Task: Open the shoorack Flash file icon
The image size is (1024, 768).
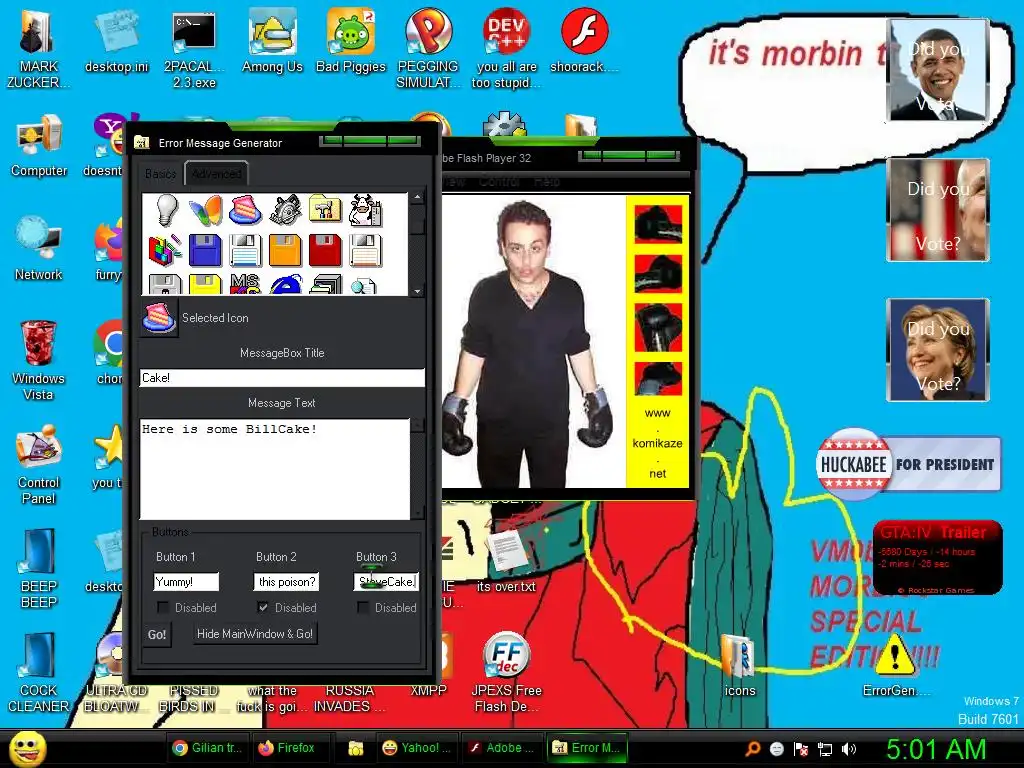Action: 584,41
